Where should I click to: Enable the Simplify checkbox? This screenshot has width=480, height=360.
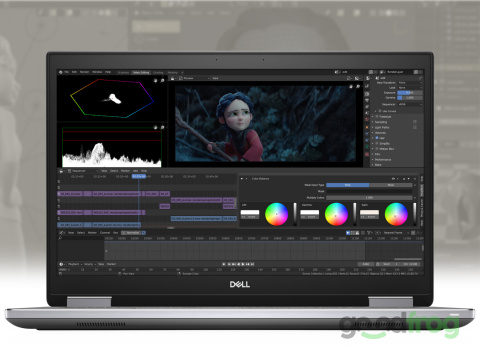coord(377,143)
